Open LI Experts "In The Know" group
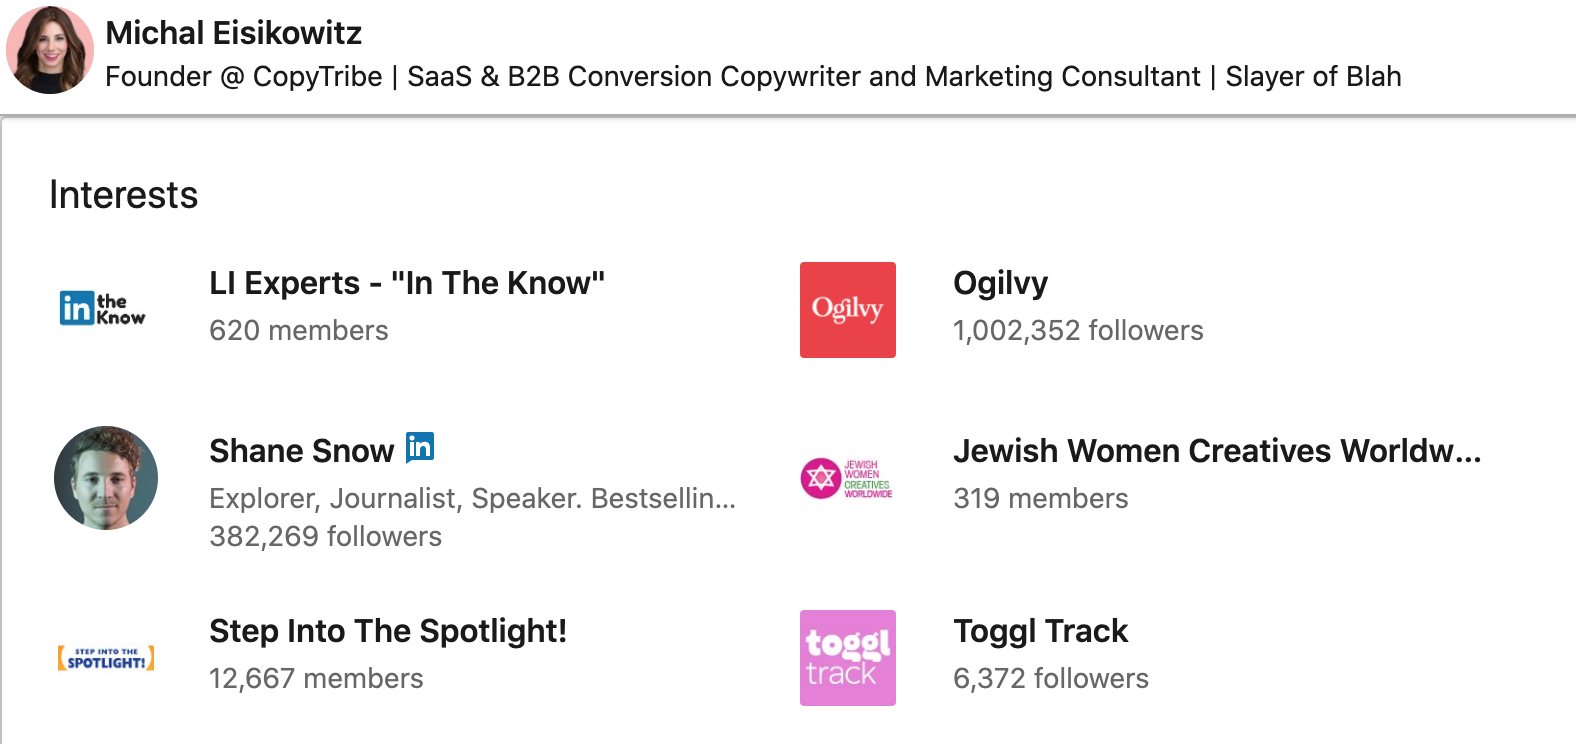Screen dimensions: 1576x744 point(406,284)
